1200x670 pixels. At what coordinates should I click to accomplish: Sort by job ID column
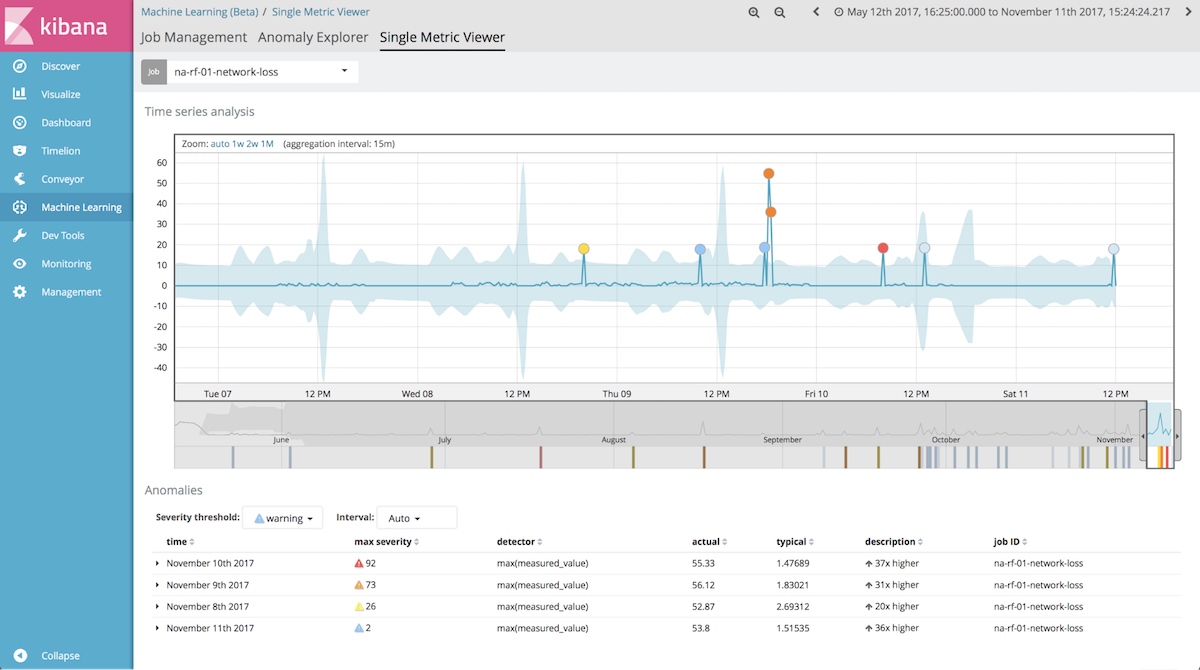coord(1012,541)
